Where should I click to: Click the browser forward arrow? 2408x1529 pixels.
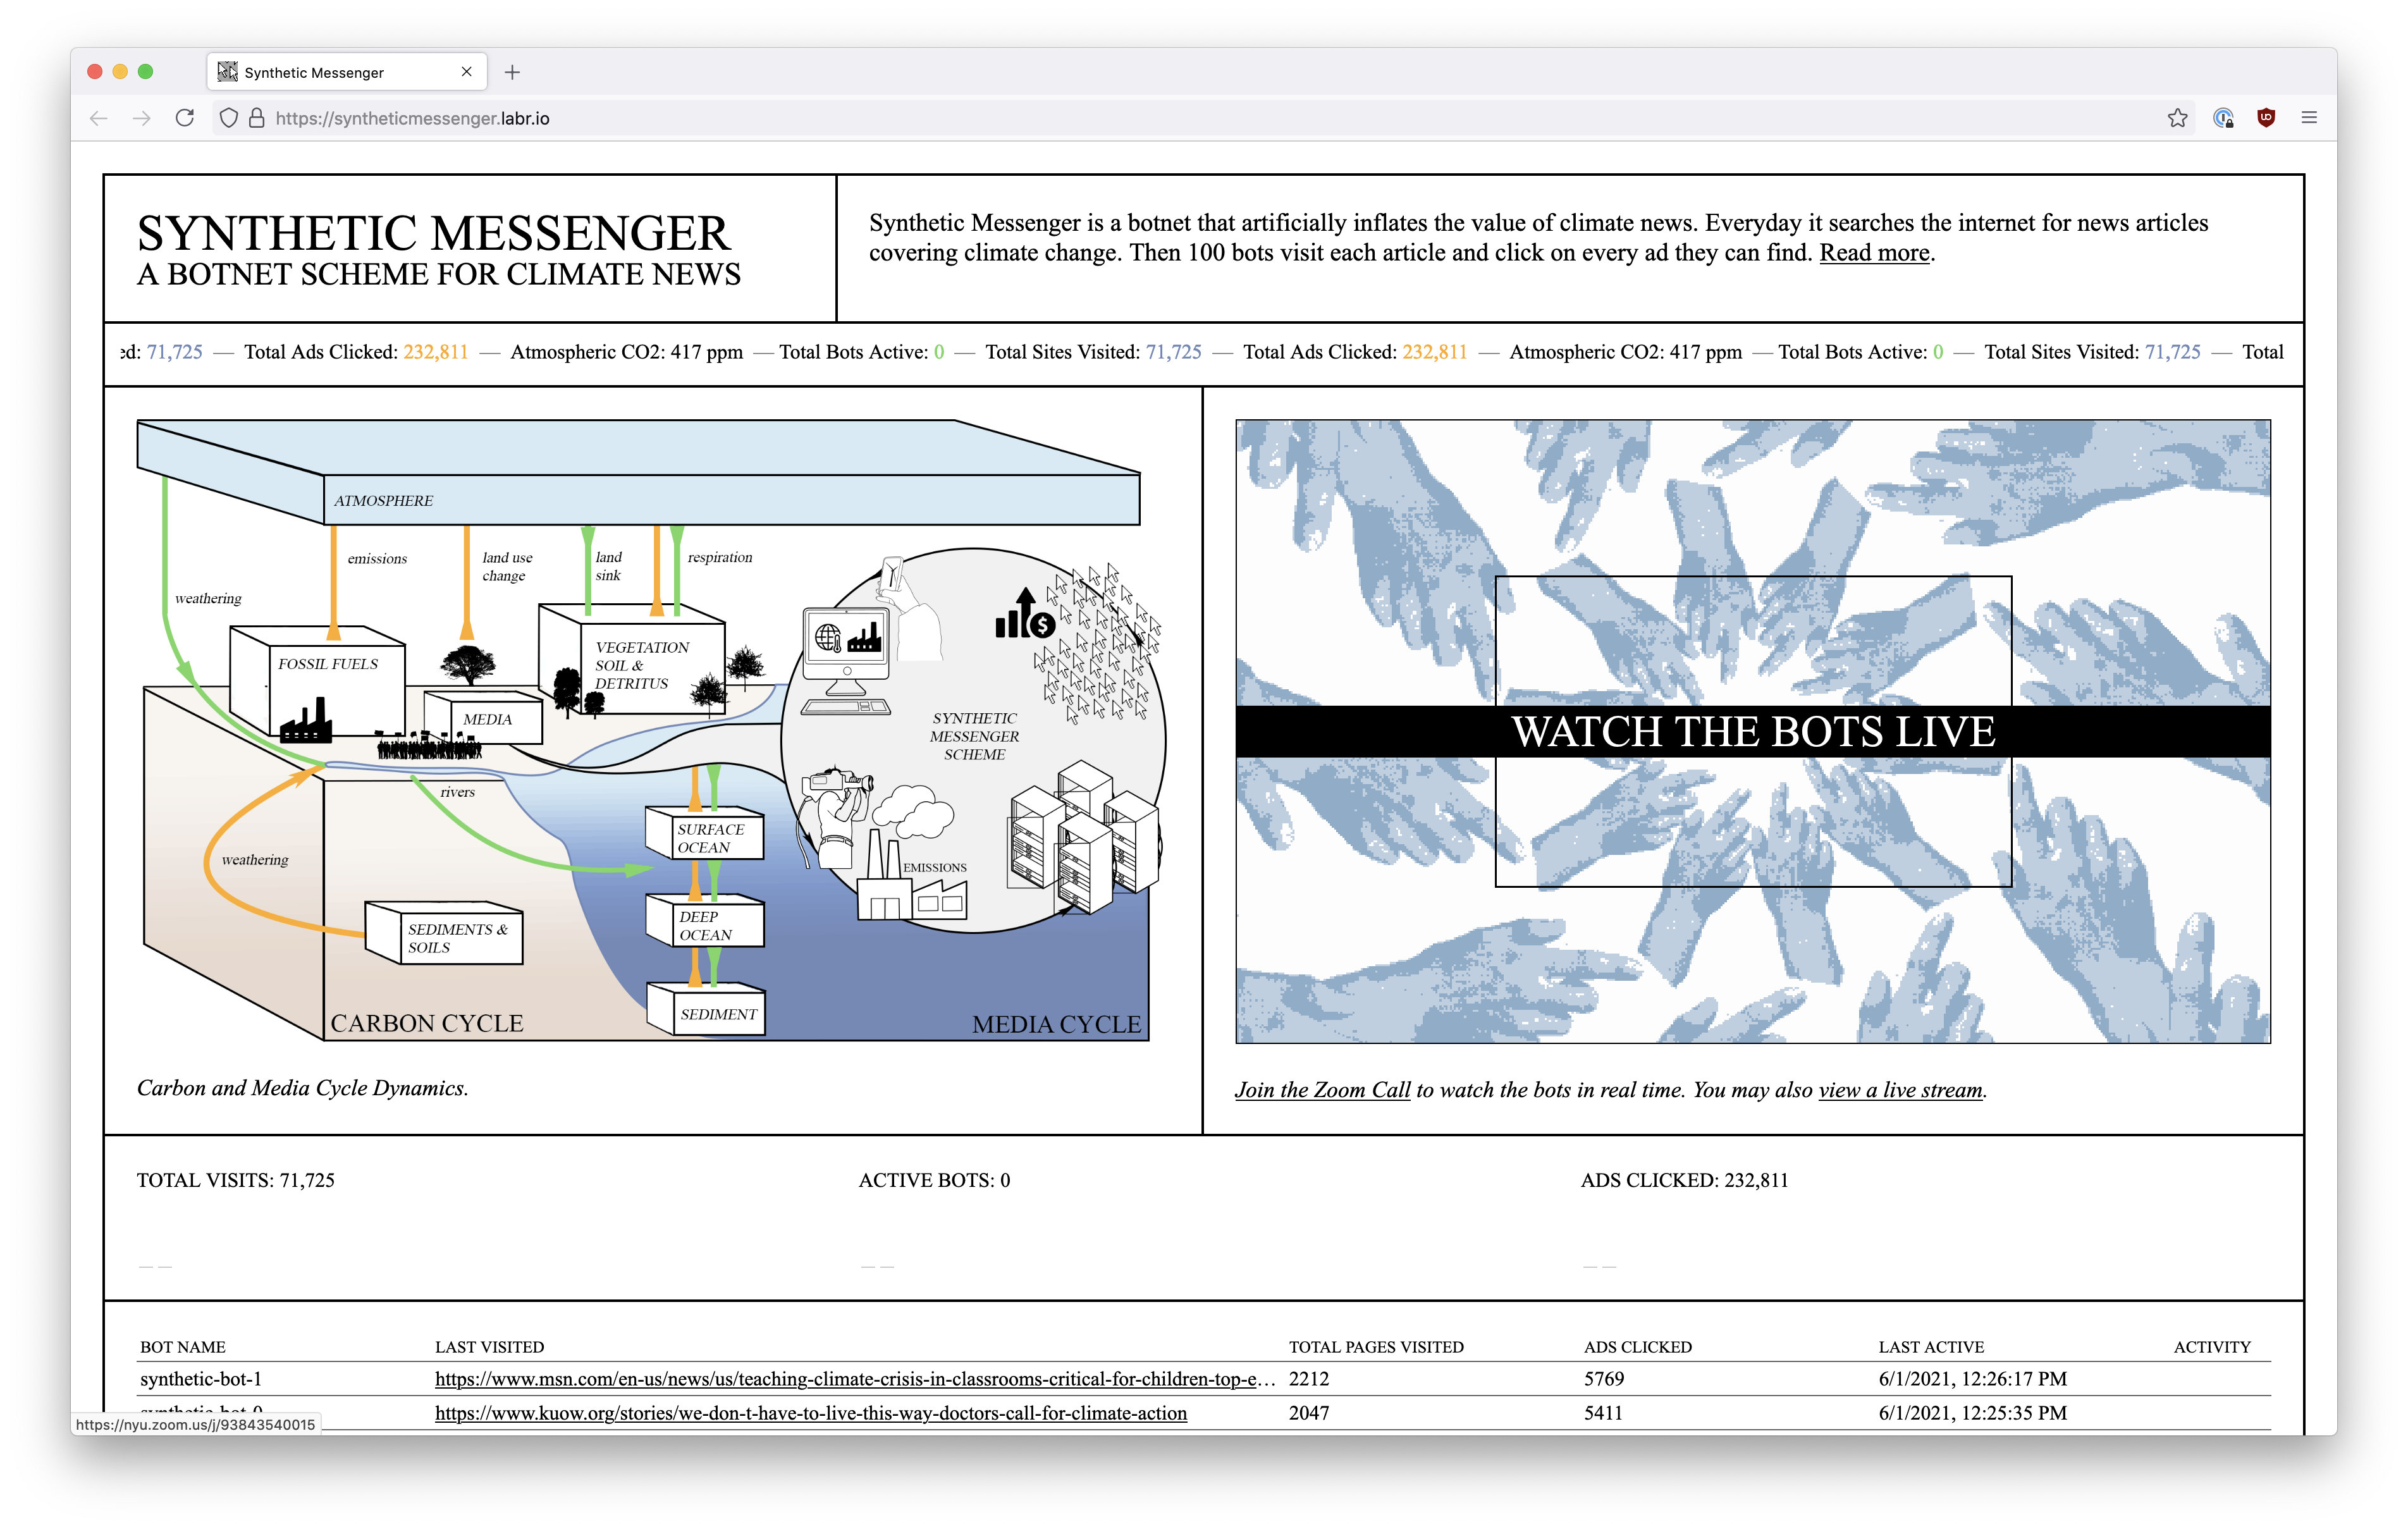tap(142, 118)
